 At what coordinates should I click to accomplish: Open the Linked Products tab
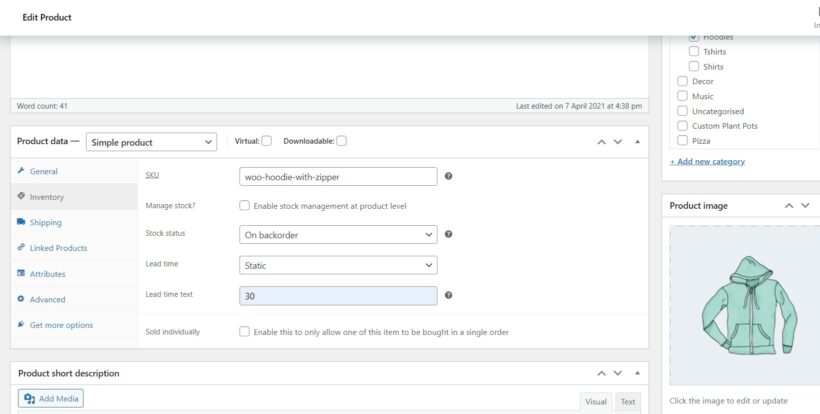[74, 248]
